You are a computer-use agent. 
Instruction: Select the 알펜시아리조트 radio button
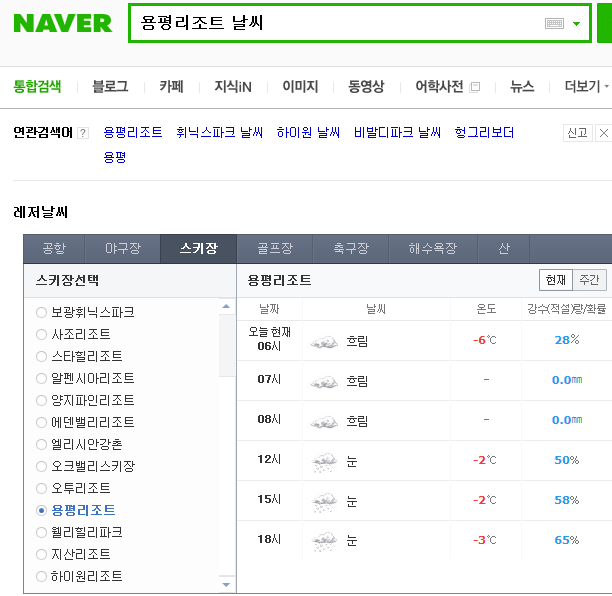[x=41, y=379]
